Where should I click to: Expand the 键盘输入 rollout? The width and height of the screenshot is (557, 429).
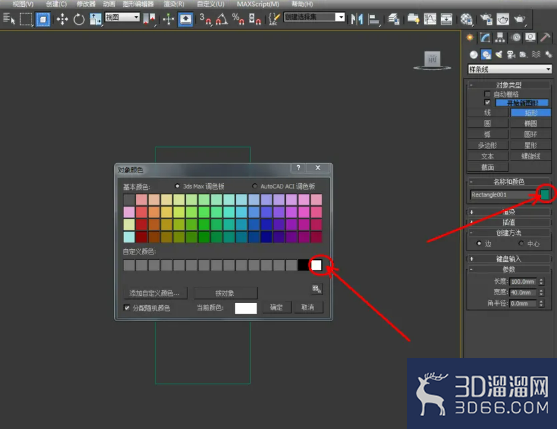pos(509,259)
